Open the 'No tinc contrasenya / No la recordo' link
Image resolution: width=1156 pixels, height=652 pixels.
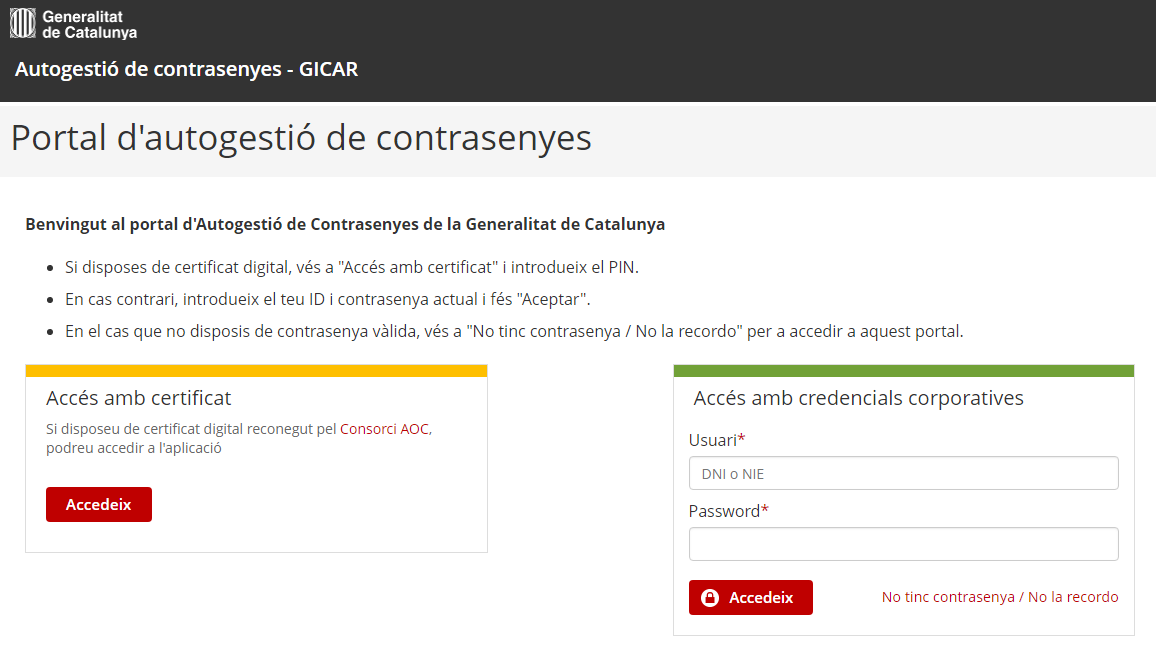coord(1000,597)
